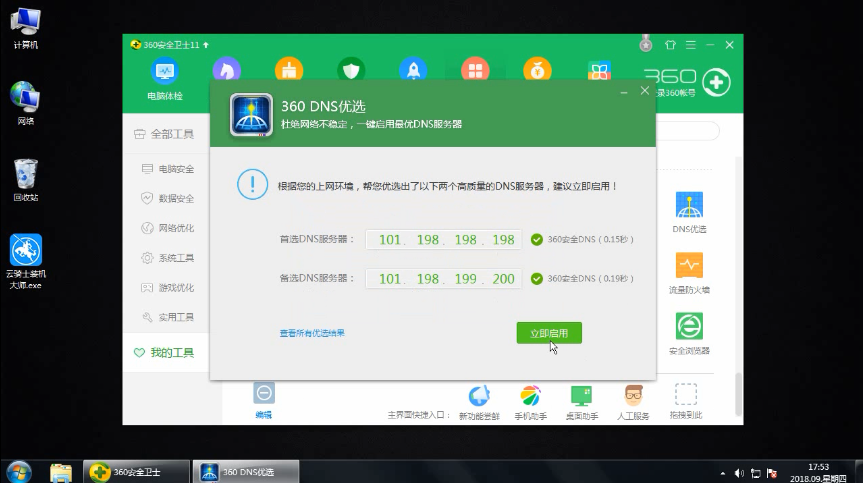Click the volume speaker tray icon
This screenshot has height=483, width=863.
[x=739, y=473]
